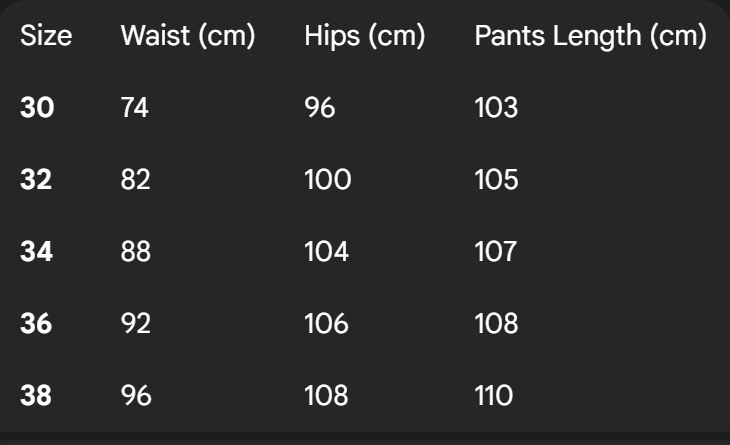Click pants length 110 for size 38
730x445 pixels.
click(494, 395)
